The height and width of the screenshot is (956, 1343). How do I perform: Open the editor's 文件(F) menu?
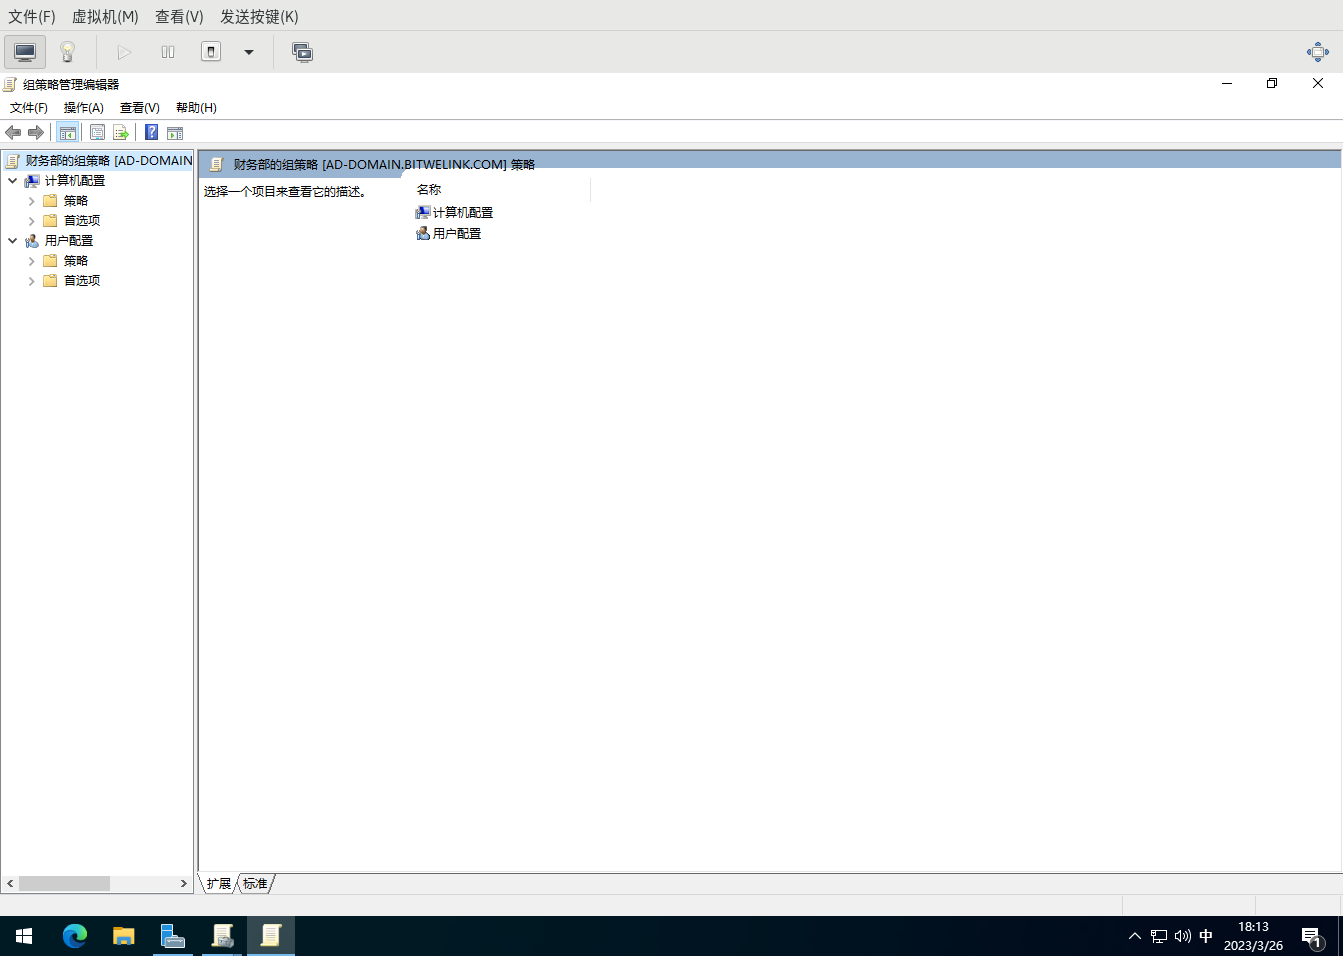click(x=29, y=108)
